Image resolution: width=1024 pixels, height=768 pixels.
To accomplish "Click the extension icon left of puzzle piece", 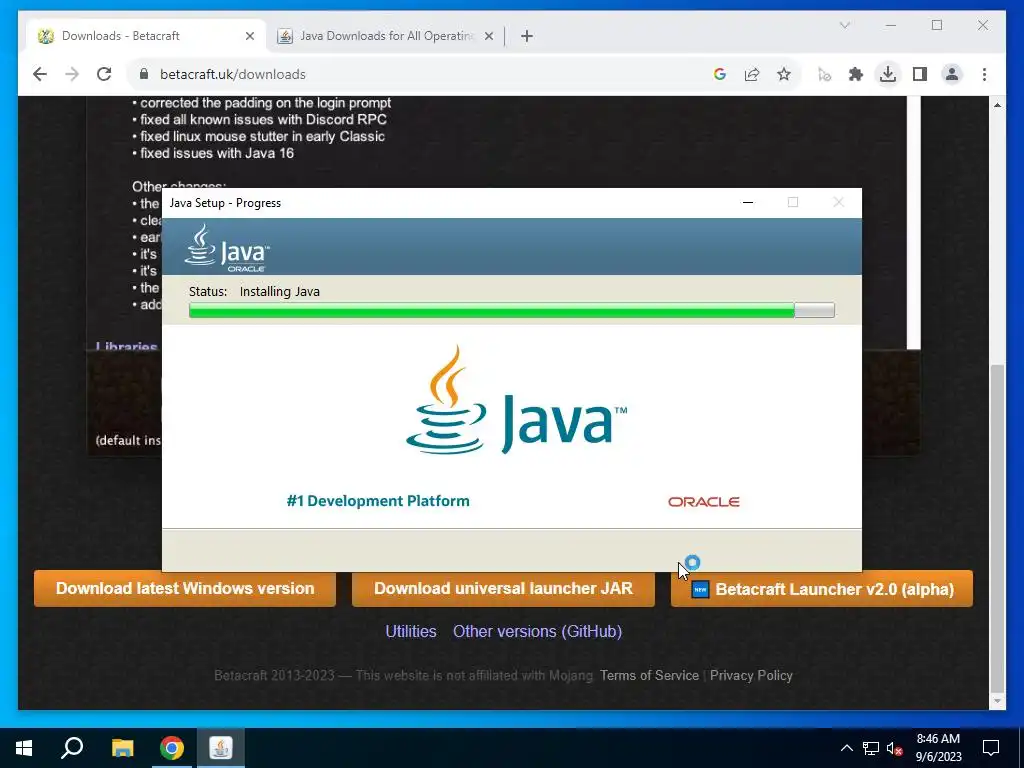I will [824, 74].
